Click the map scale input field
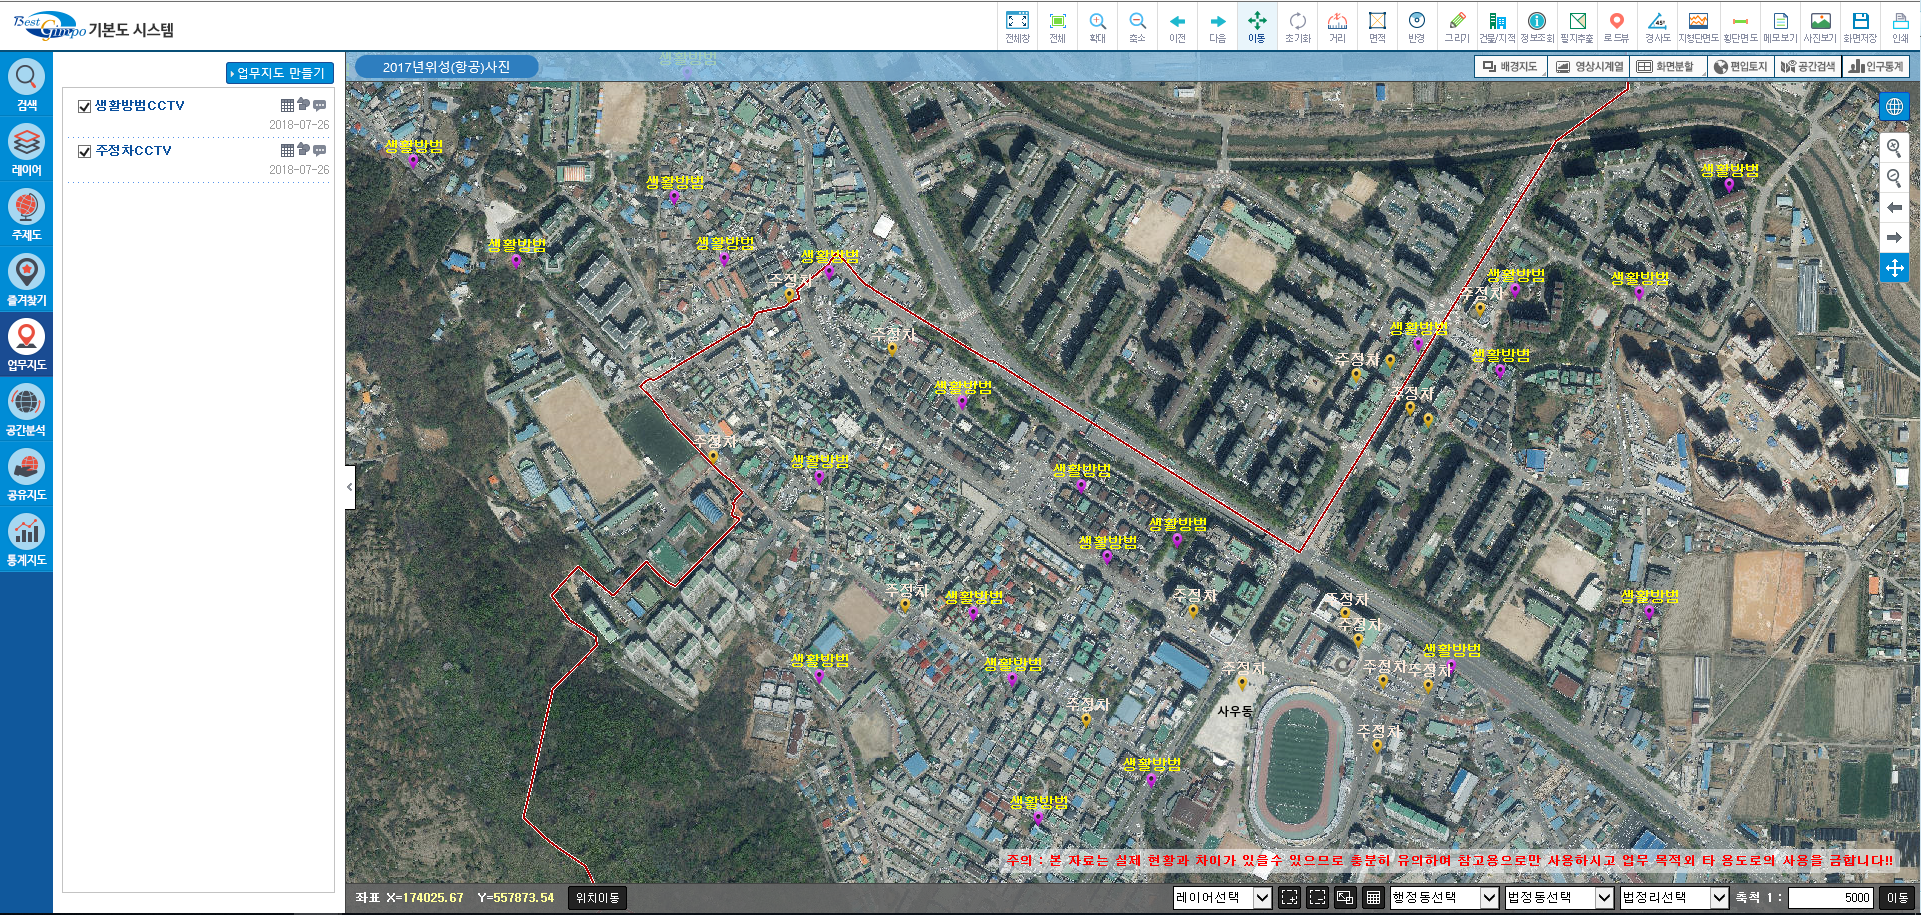Screen dimensions: 1921x915 1830,898
